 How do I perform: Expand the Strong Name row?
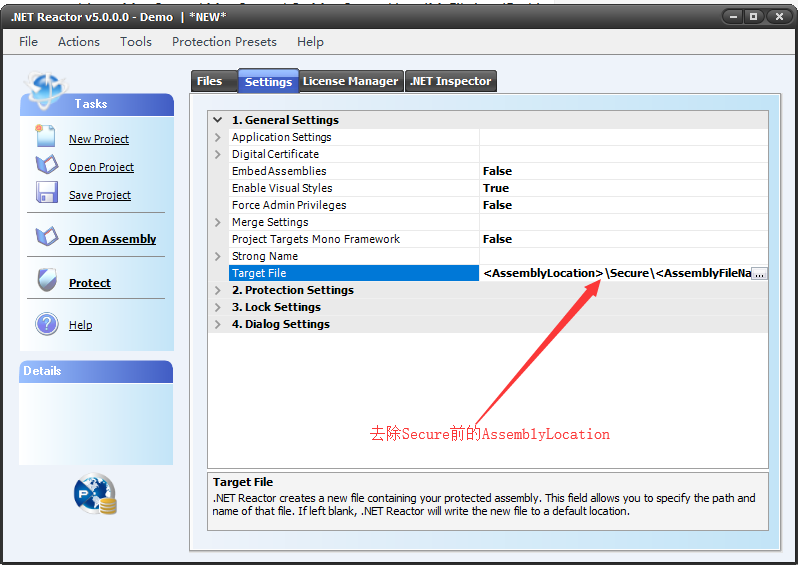click(218, 257)
